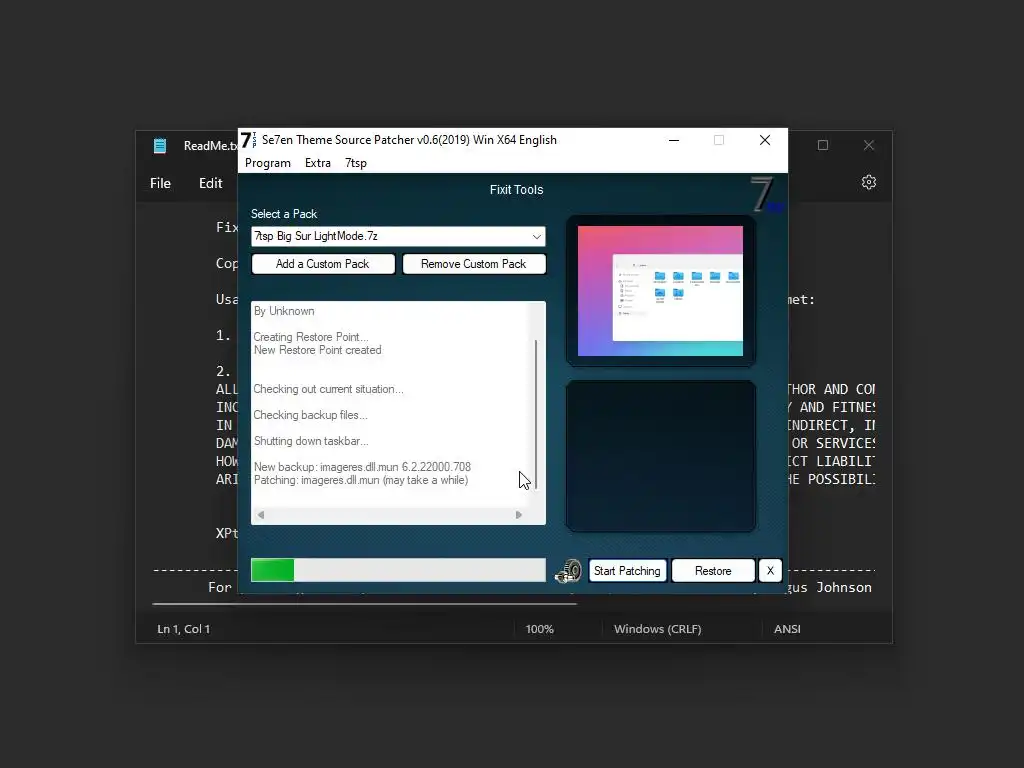Image resolution: width=1024 pixels, height=768 pixels.
Task: Click the X button next to Restore
Action: tap(770, 571)
